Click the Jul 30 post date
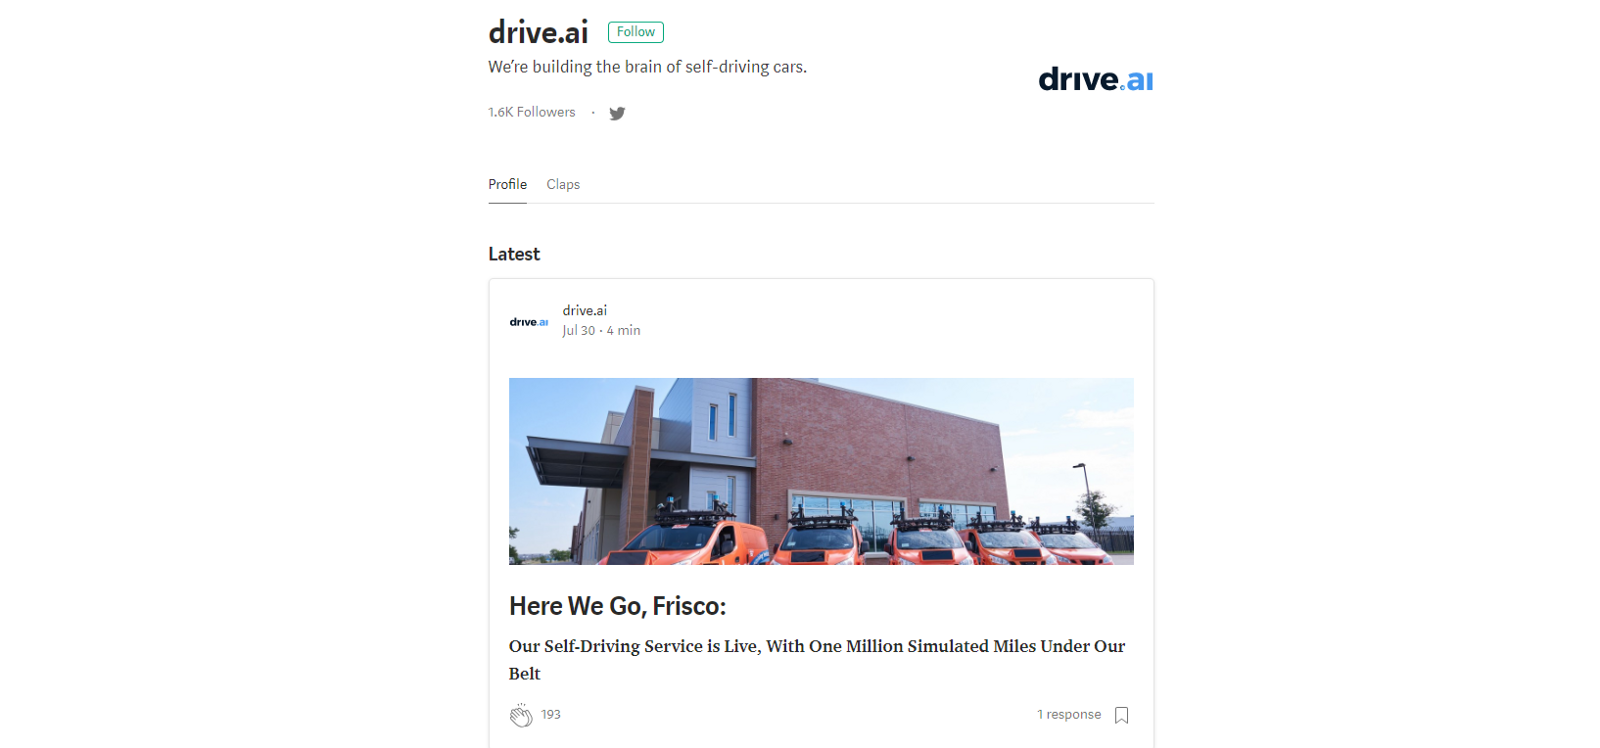This screenshot has width=1600, height=748. click(578, 330)
